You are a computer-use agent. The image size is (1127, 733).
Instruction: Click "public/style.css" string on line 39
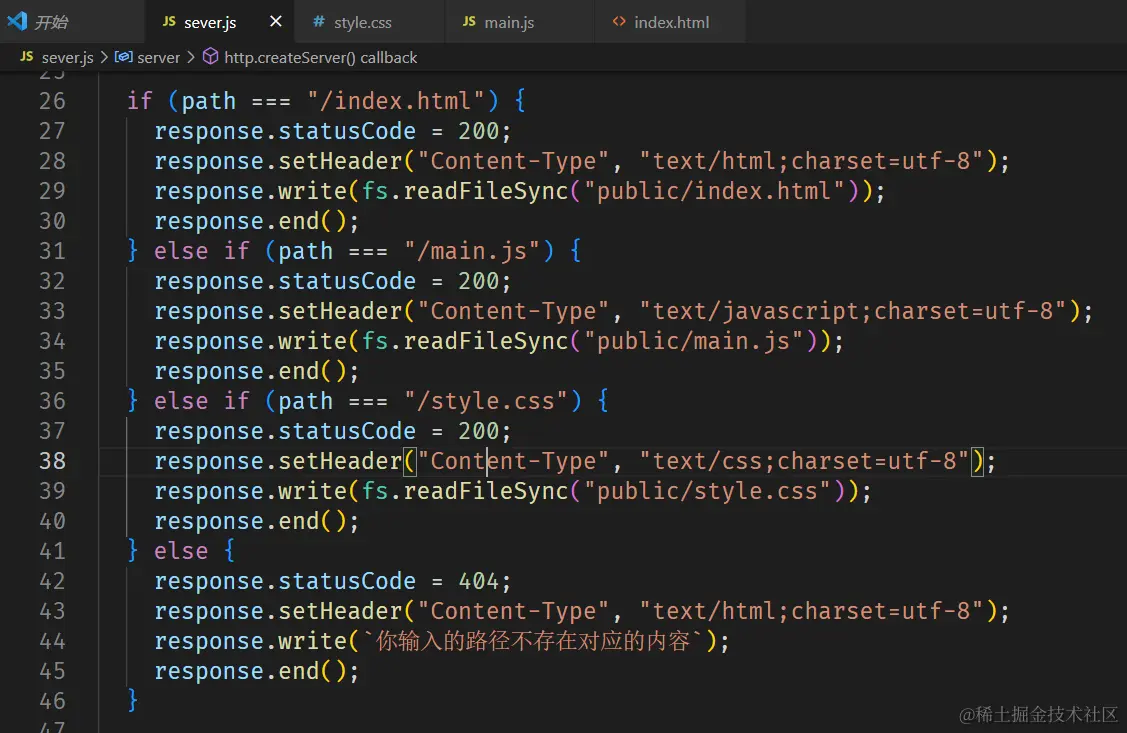point(707,491)
